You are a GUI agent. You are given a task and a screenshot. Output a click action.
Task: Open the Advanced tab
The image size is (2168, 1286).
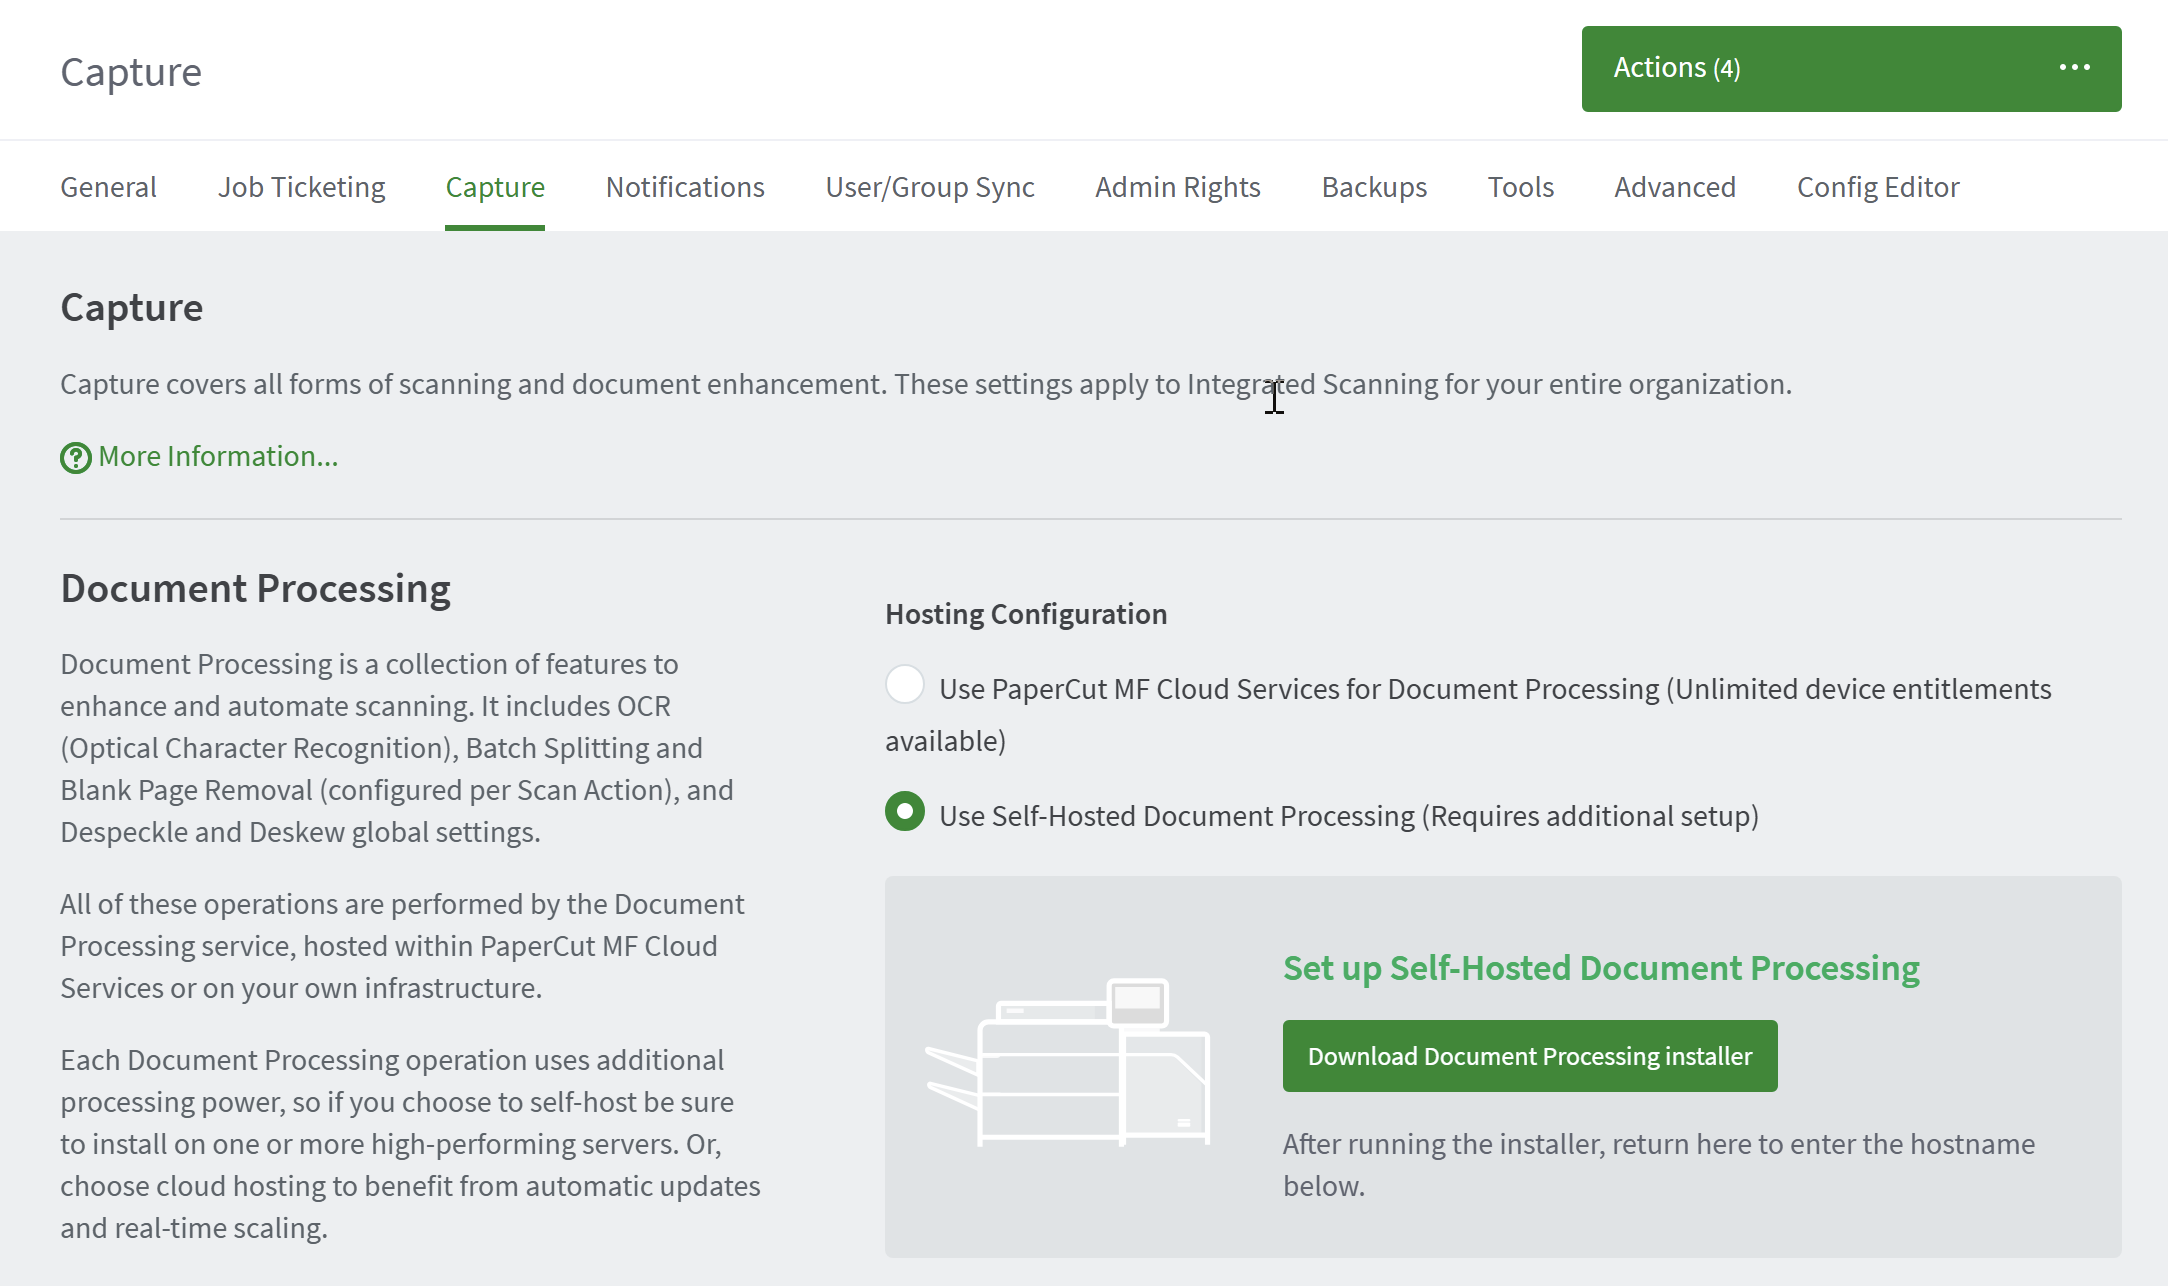coord(1675,187)
